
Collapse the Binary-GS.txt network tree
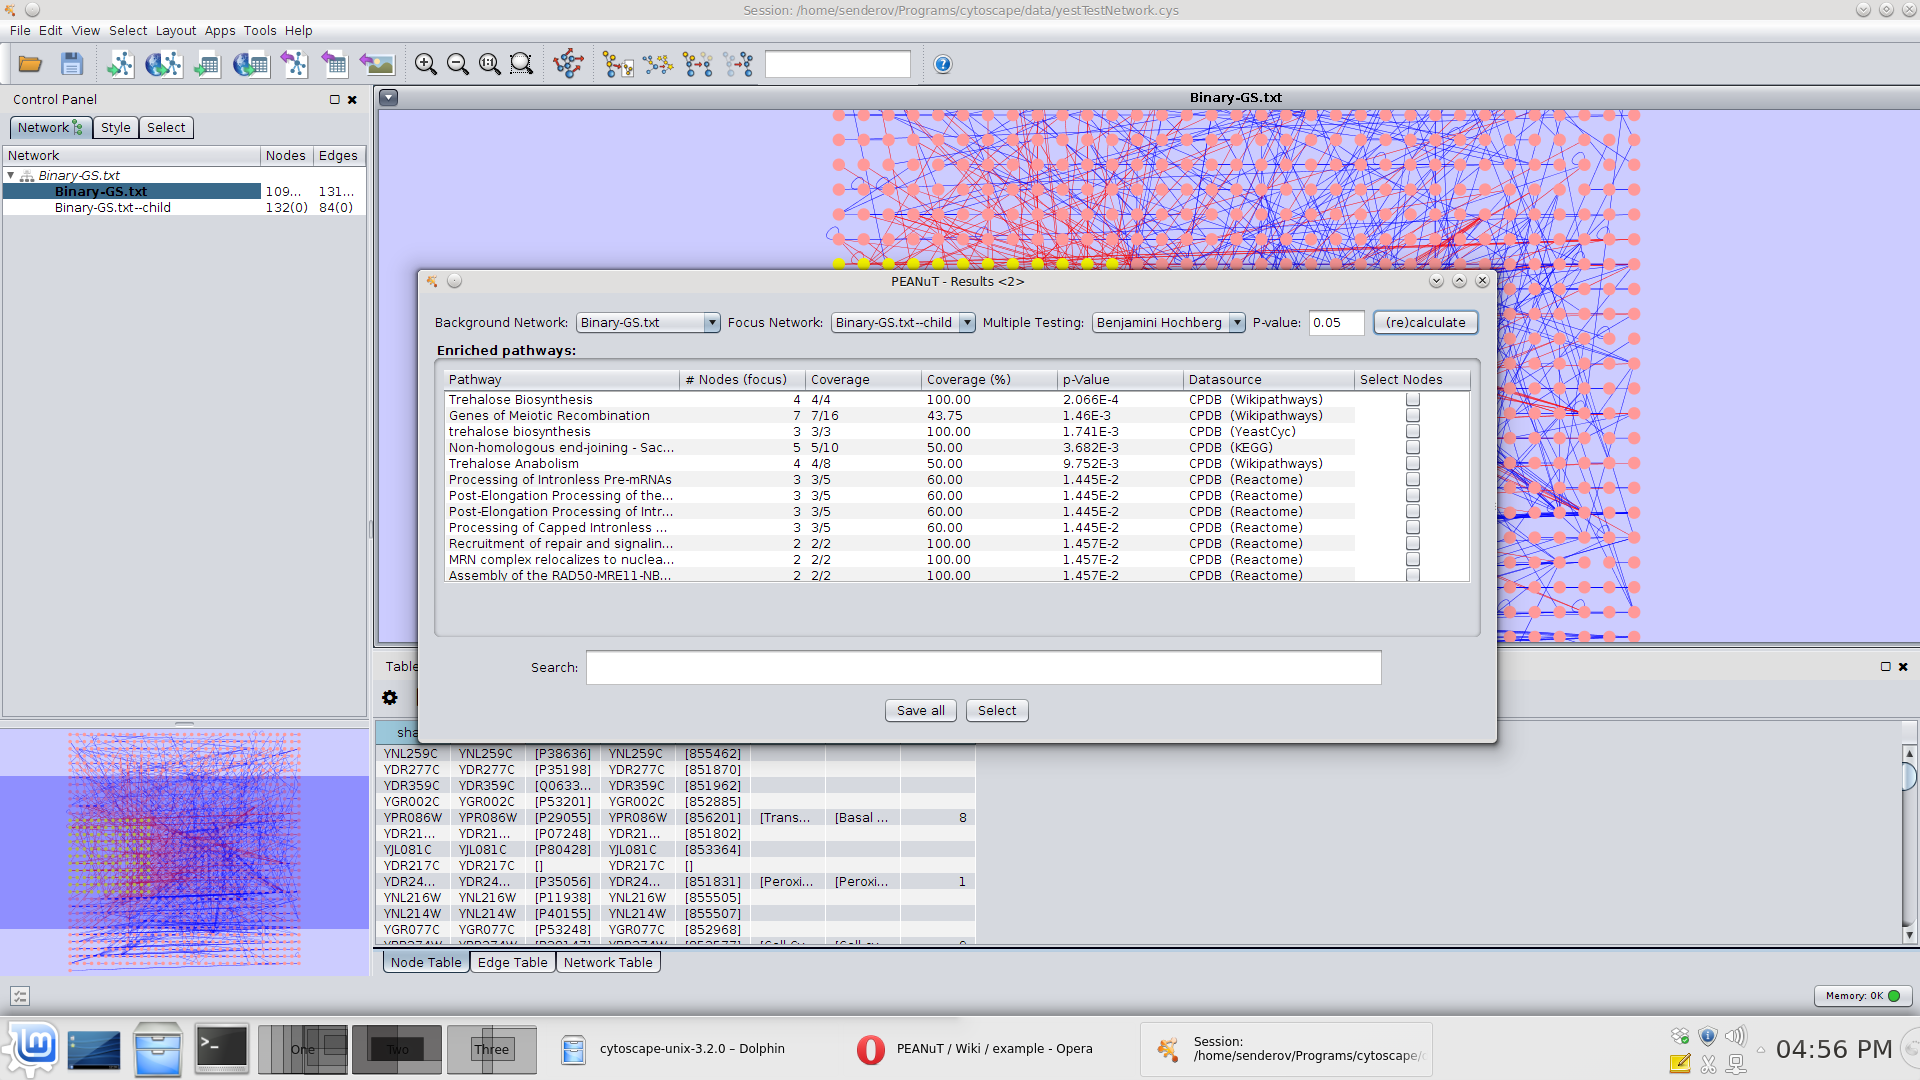tap(11, 175)
